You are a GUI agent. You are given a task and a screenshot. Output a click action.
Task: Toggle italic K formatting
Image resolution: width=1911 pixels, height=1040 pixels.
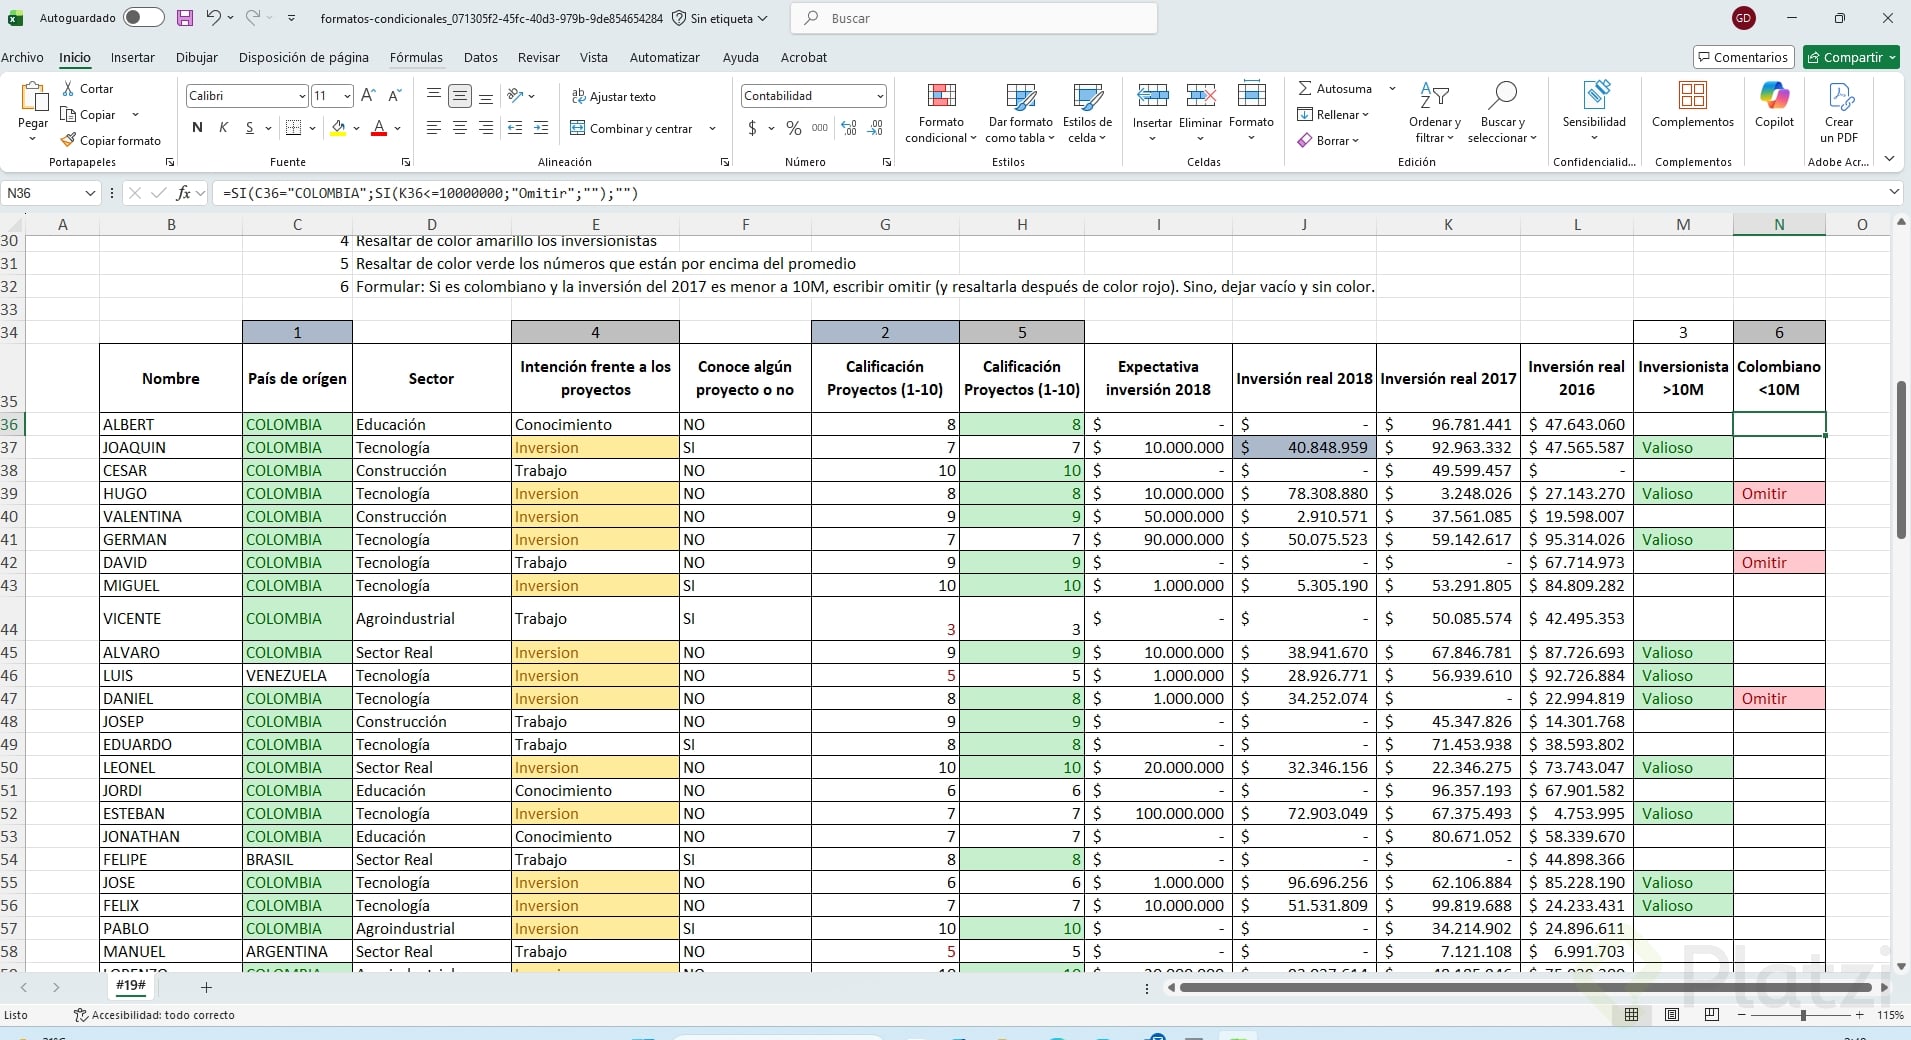click(223, 128)
